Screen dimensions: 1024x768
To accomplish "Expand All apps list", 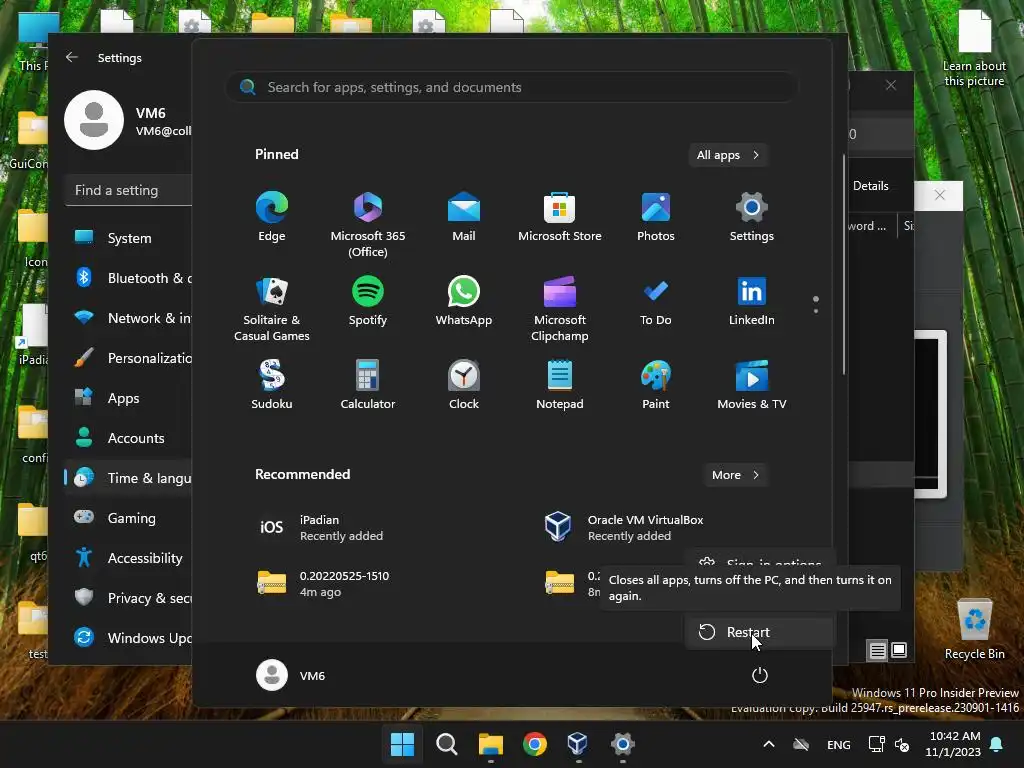I will pyautogui.click(x=728, y=155).
